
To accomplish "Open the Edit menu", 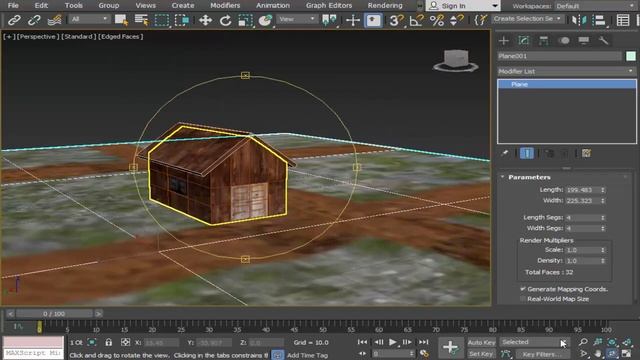I will [x=41, y=6].
